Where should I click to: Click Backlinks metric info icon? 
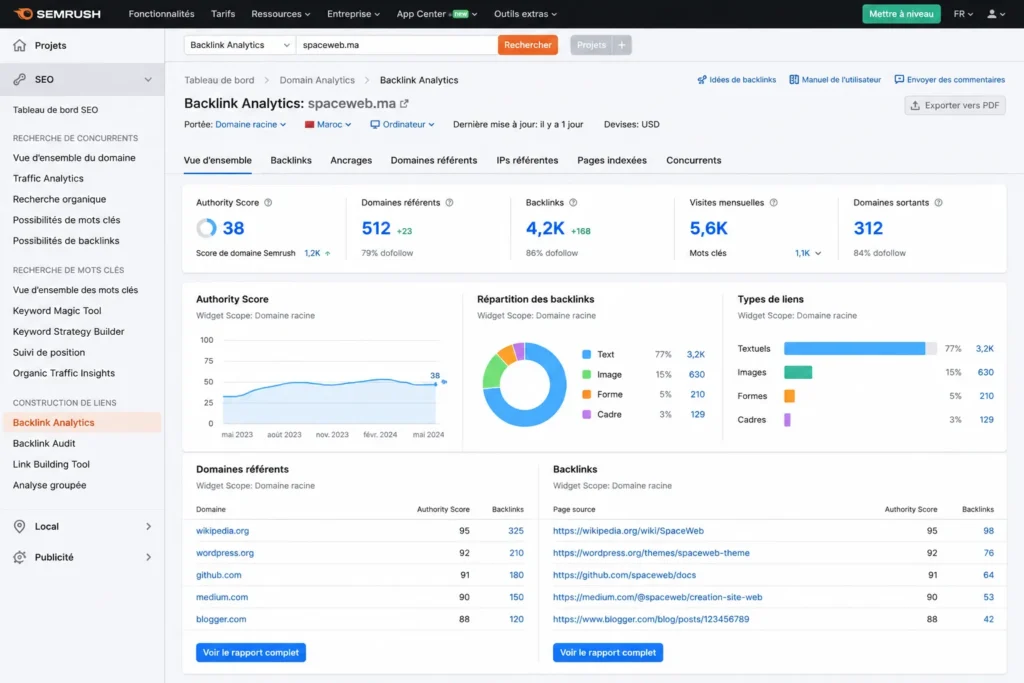(573, 202)
